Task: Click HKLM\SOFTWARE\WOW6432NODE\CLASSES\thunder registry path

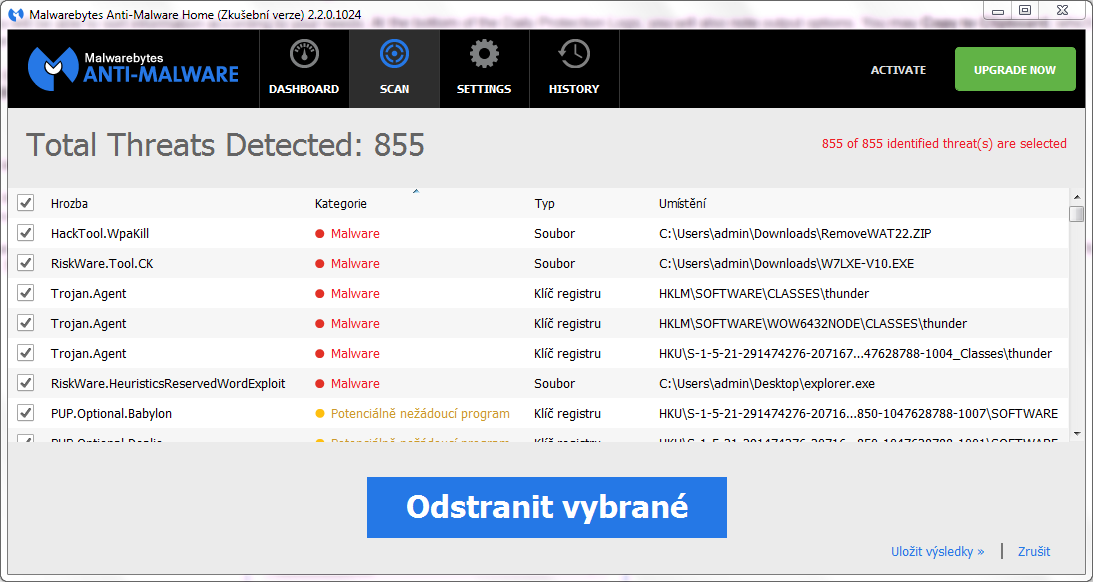Action: tap(813, 323)
